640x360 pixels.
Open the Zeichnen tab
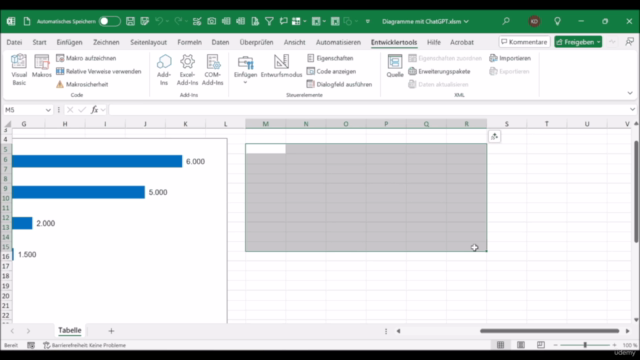coord(106,42)
